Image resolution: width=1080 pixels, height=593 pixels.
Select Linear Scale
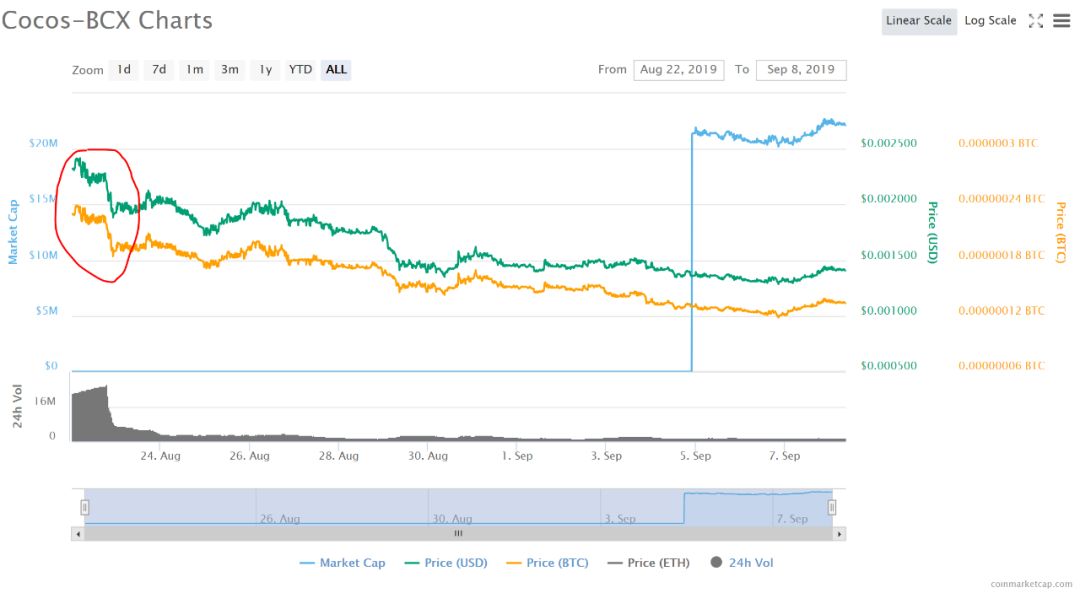point(919,21)
